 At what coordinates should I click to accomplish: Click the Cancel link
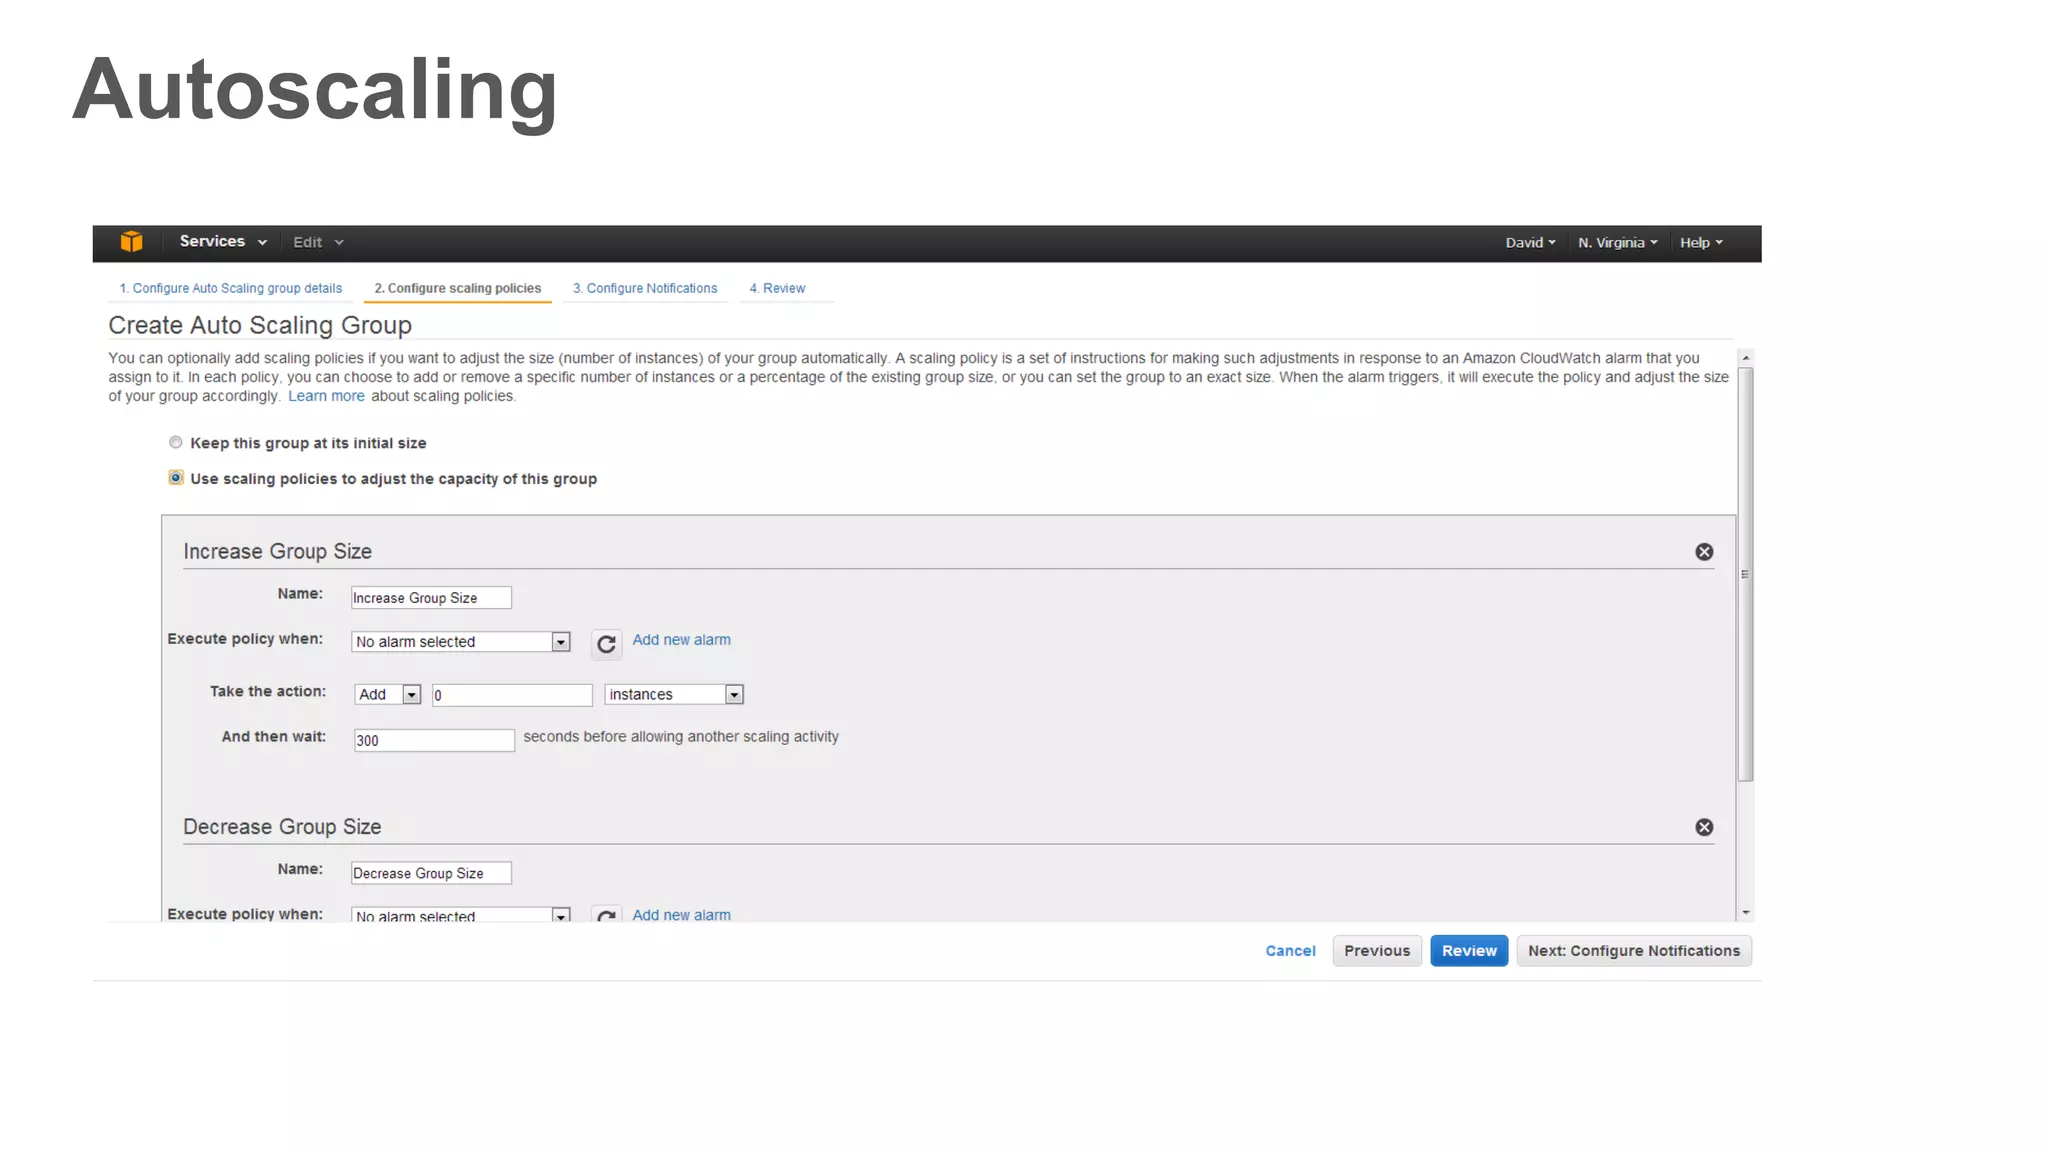pos(1290,951)
